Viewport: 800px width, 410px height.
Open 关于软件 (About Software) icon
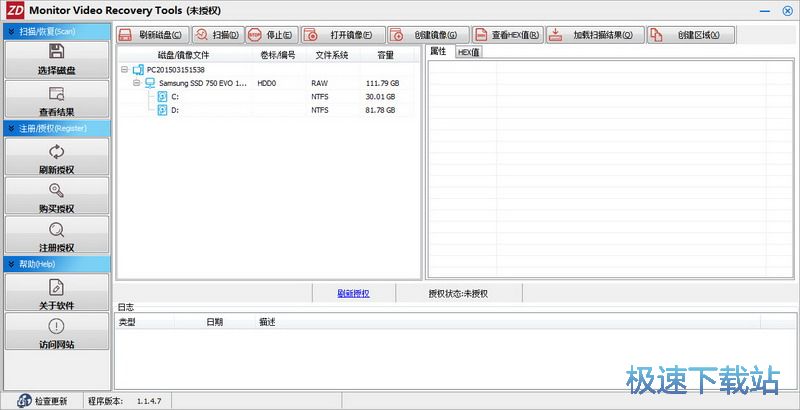(56, 287)
